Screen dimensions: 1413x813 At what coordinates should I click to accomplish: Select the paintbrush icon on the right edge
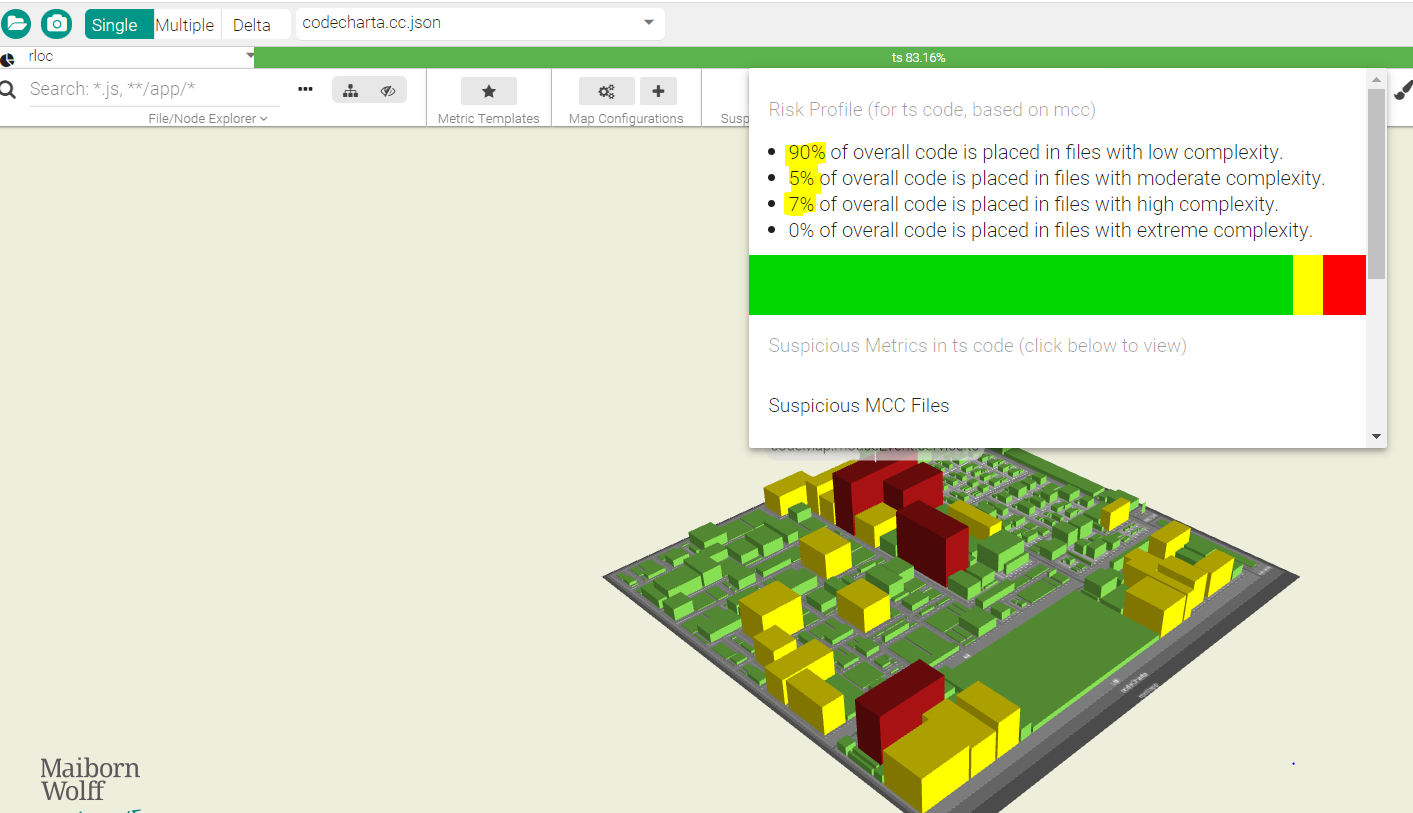[x=1403, y=89]
